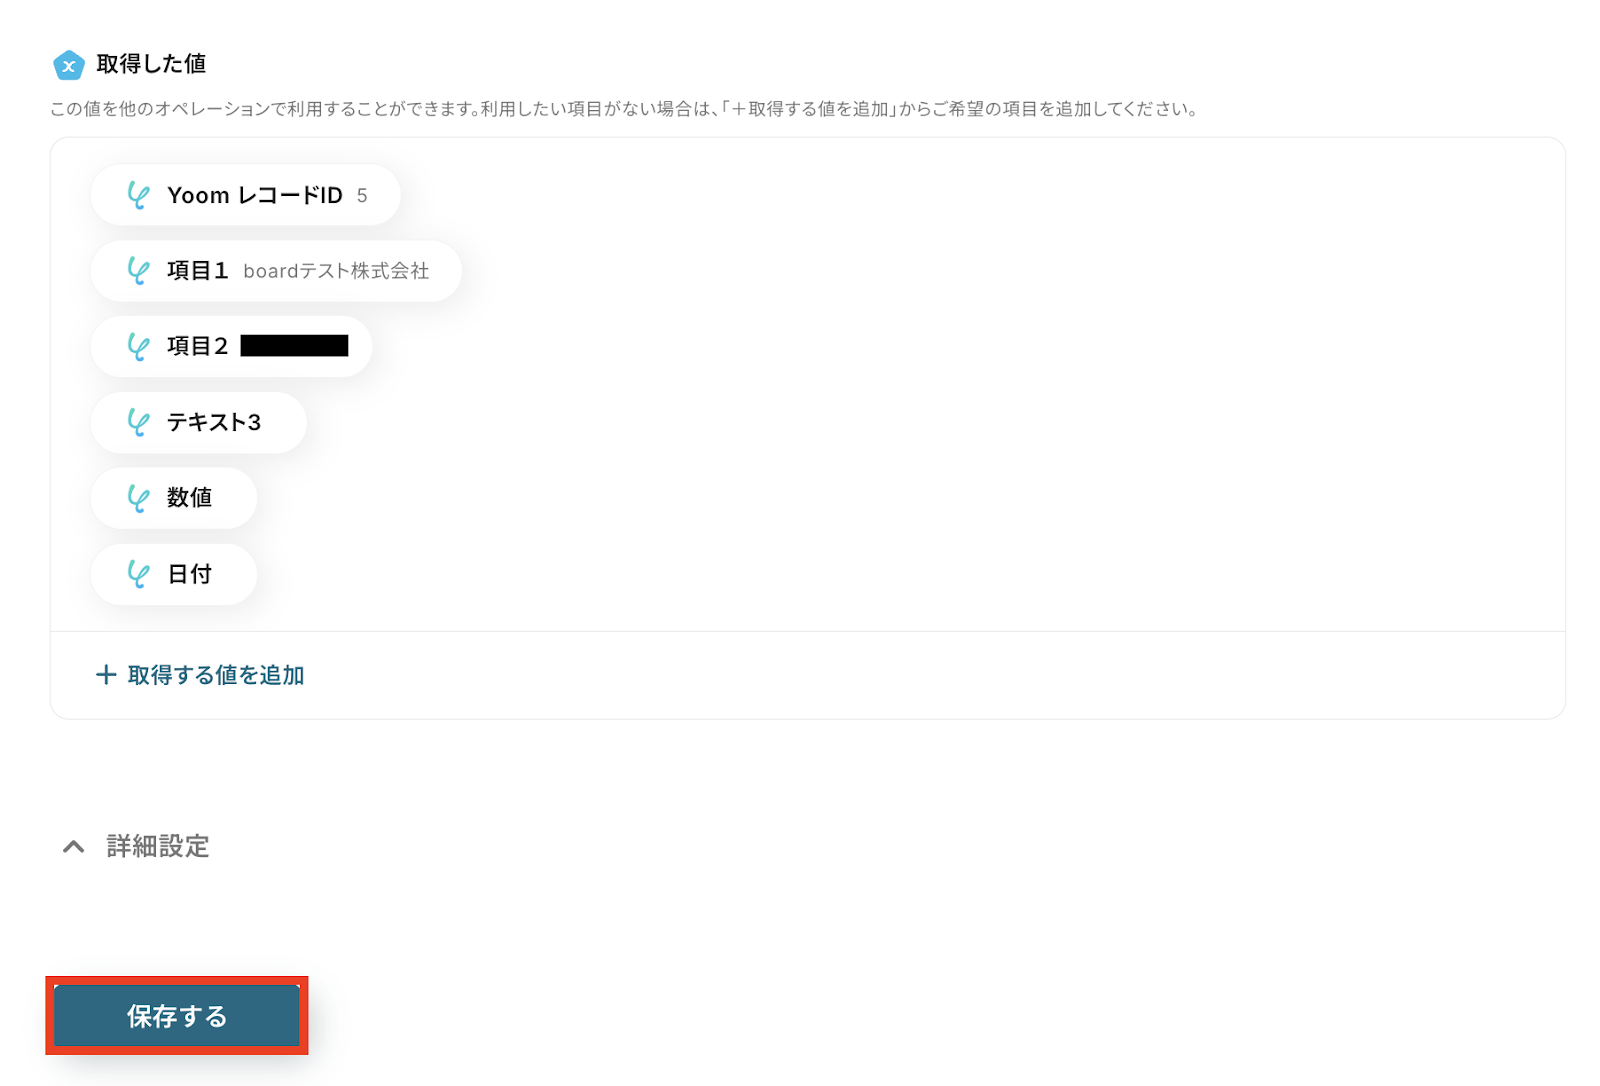This screenshot has width=1600, height=1086.
Task: Open the 取得する値を追加 link
Action: coord(216,675)
